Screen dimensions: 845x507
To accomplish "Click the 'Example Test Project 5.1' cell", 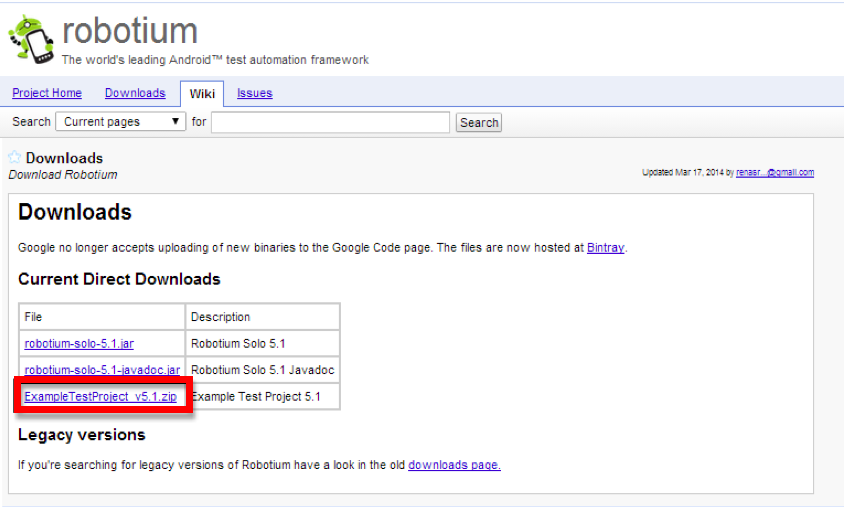I will (265, 397).
